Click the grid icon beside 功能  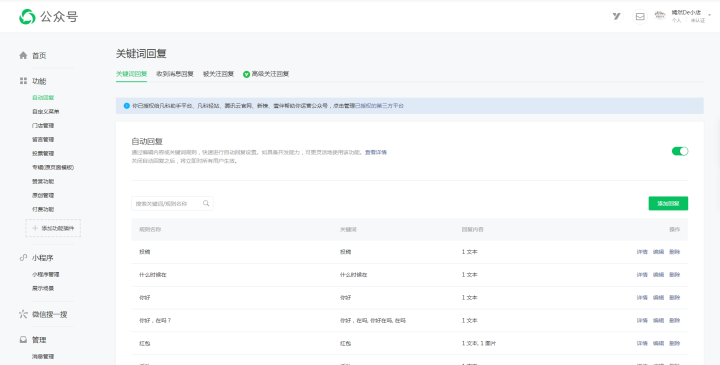click(x=23, y=81)
